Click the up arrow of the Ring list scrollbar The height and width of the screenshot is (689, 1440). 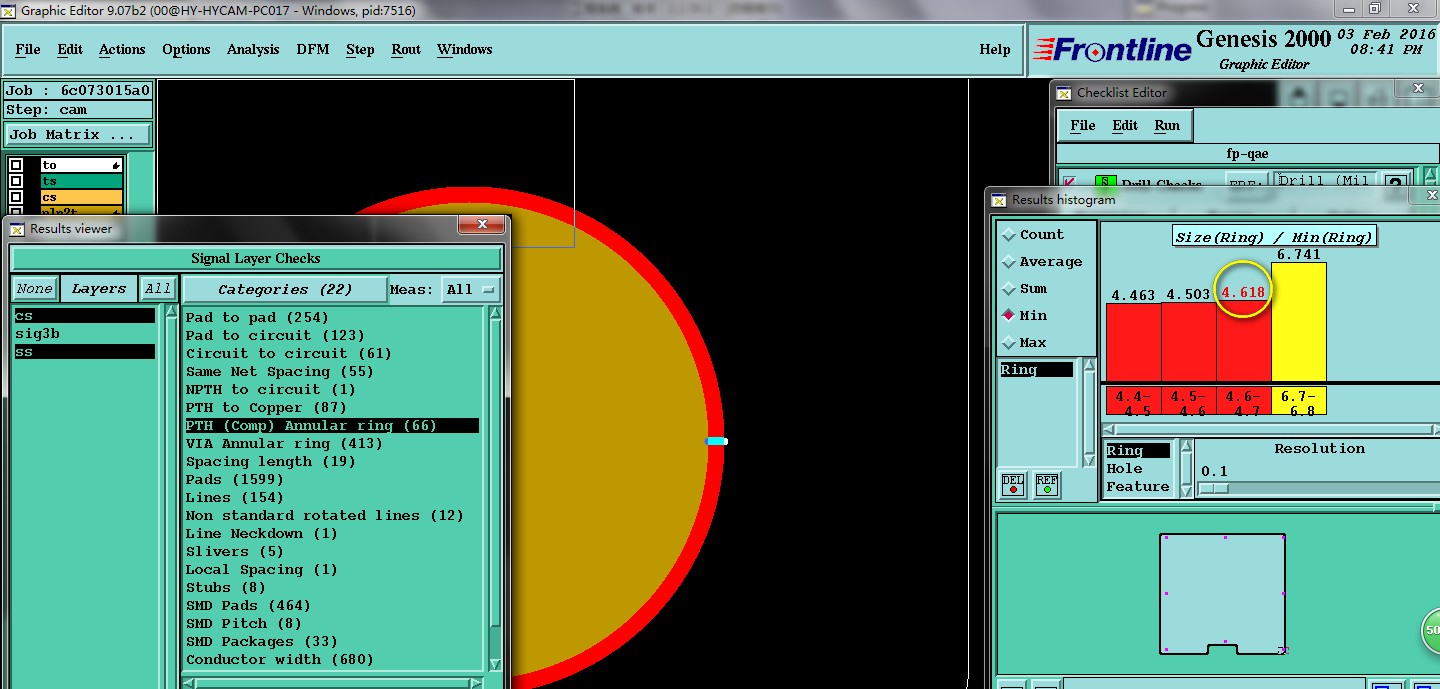click(x=1090, y=366)
